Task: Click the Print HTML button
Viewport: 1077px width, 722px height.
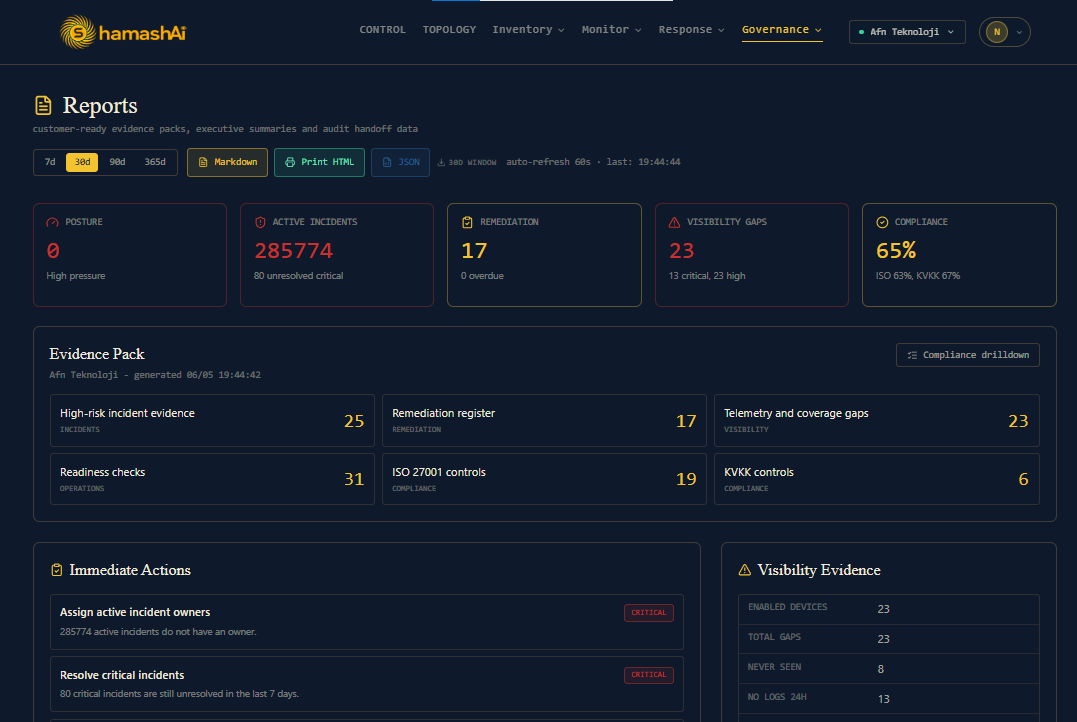Action: pyautogui.click(x=319, y=162)
